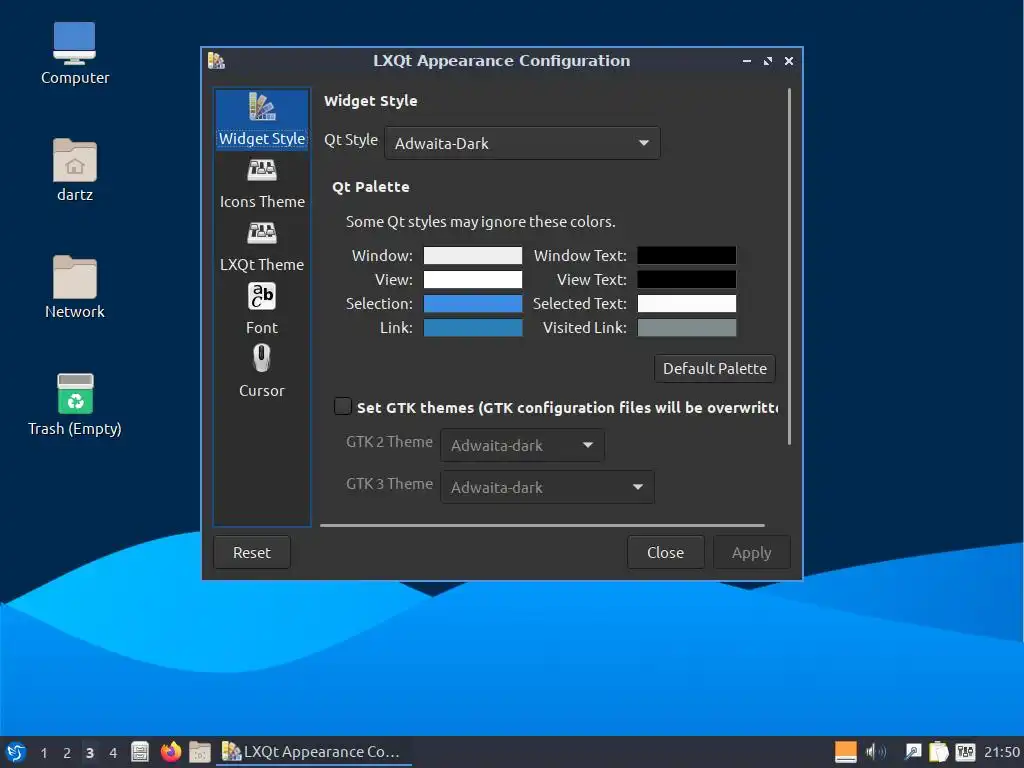
Task: Open the GTK 3 Theme dropdown
Action: 547,487
